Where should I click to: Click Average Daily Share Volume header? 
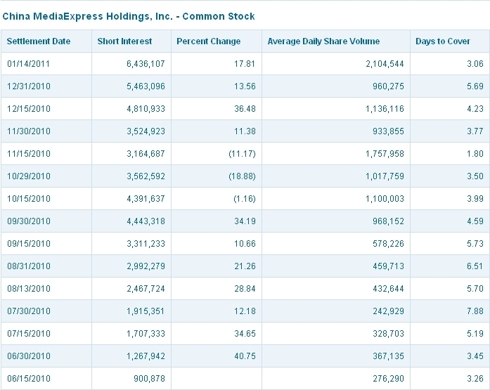click(x=323, y=41)
